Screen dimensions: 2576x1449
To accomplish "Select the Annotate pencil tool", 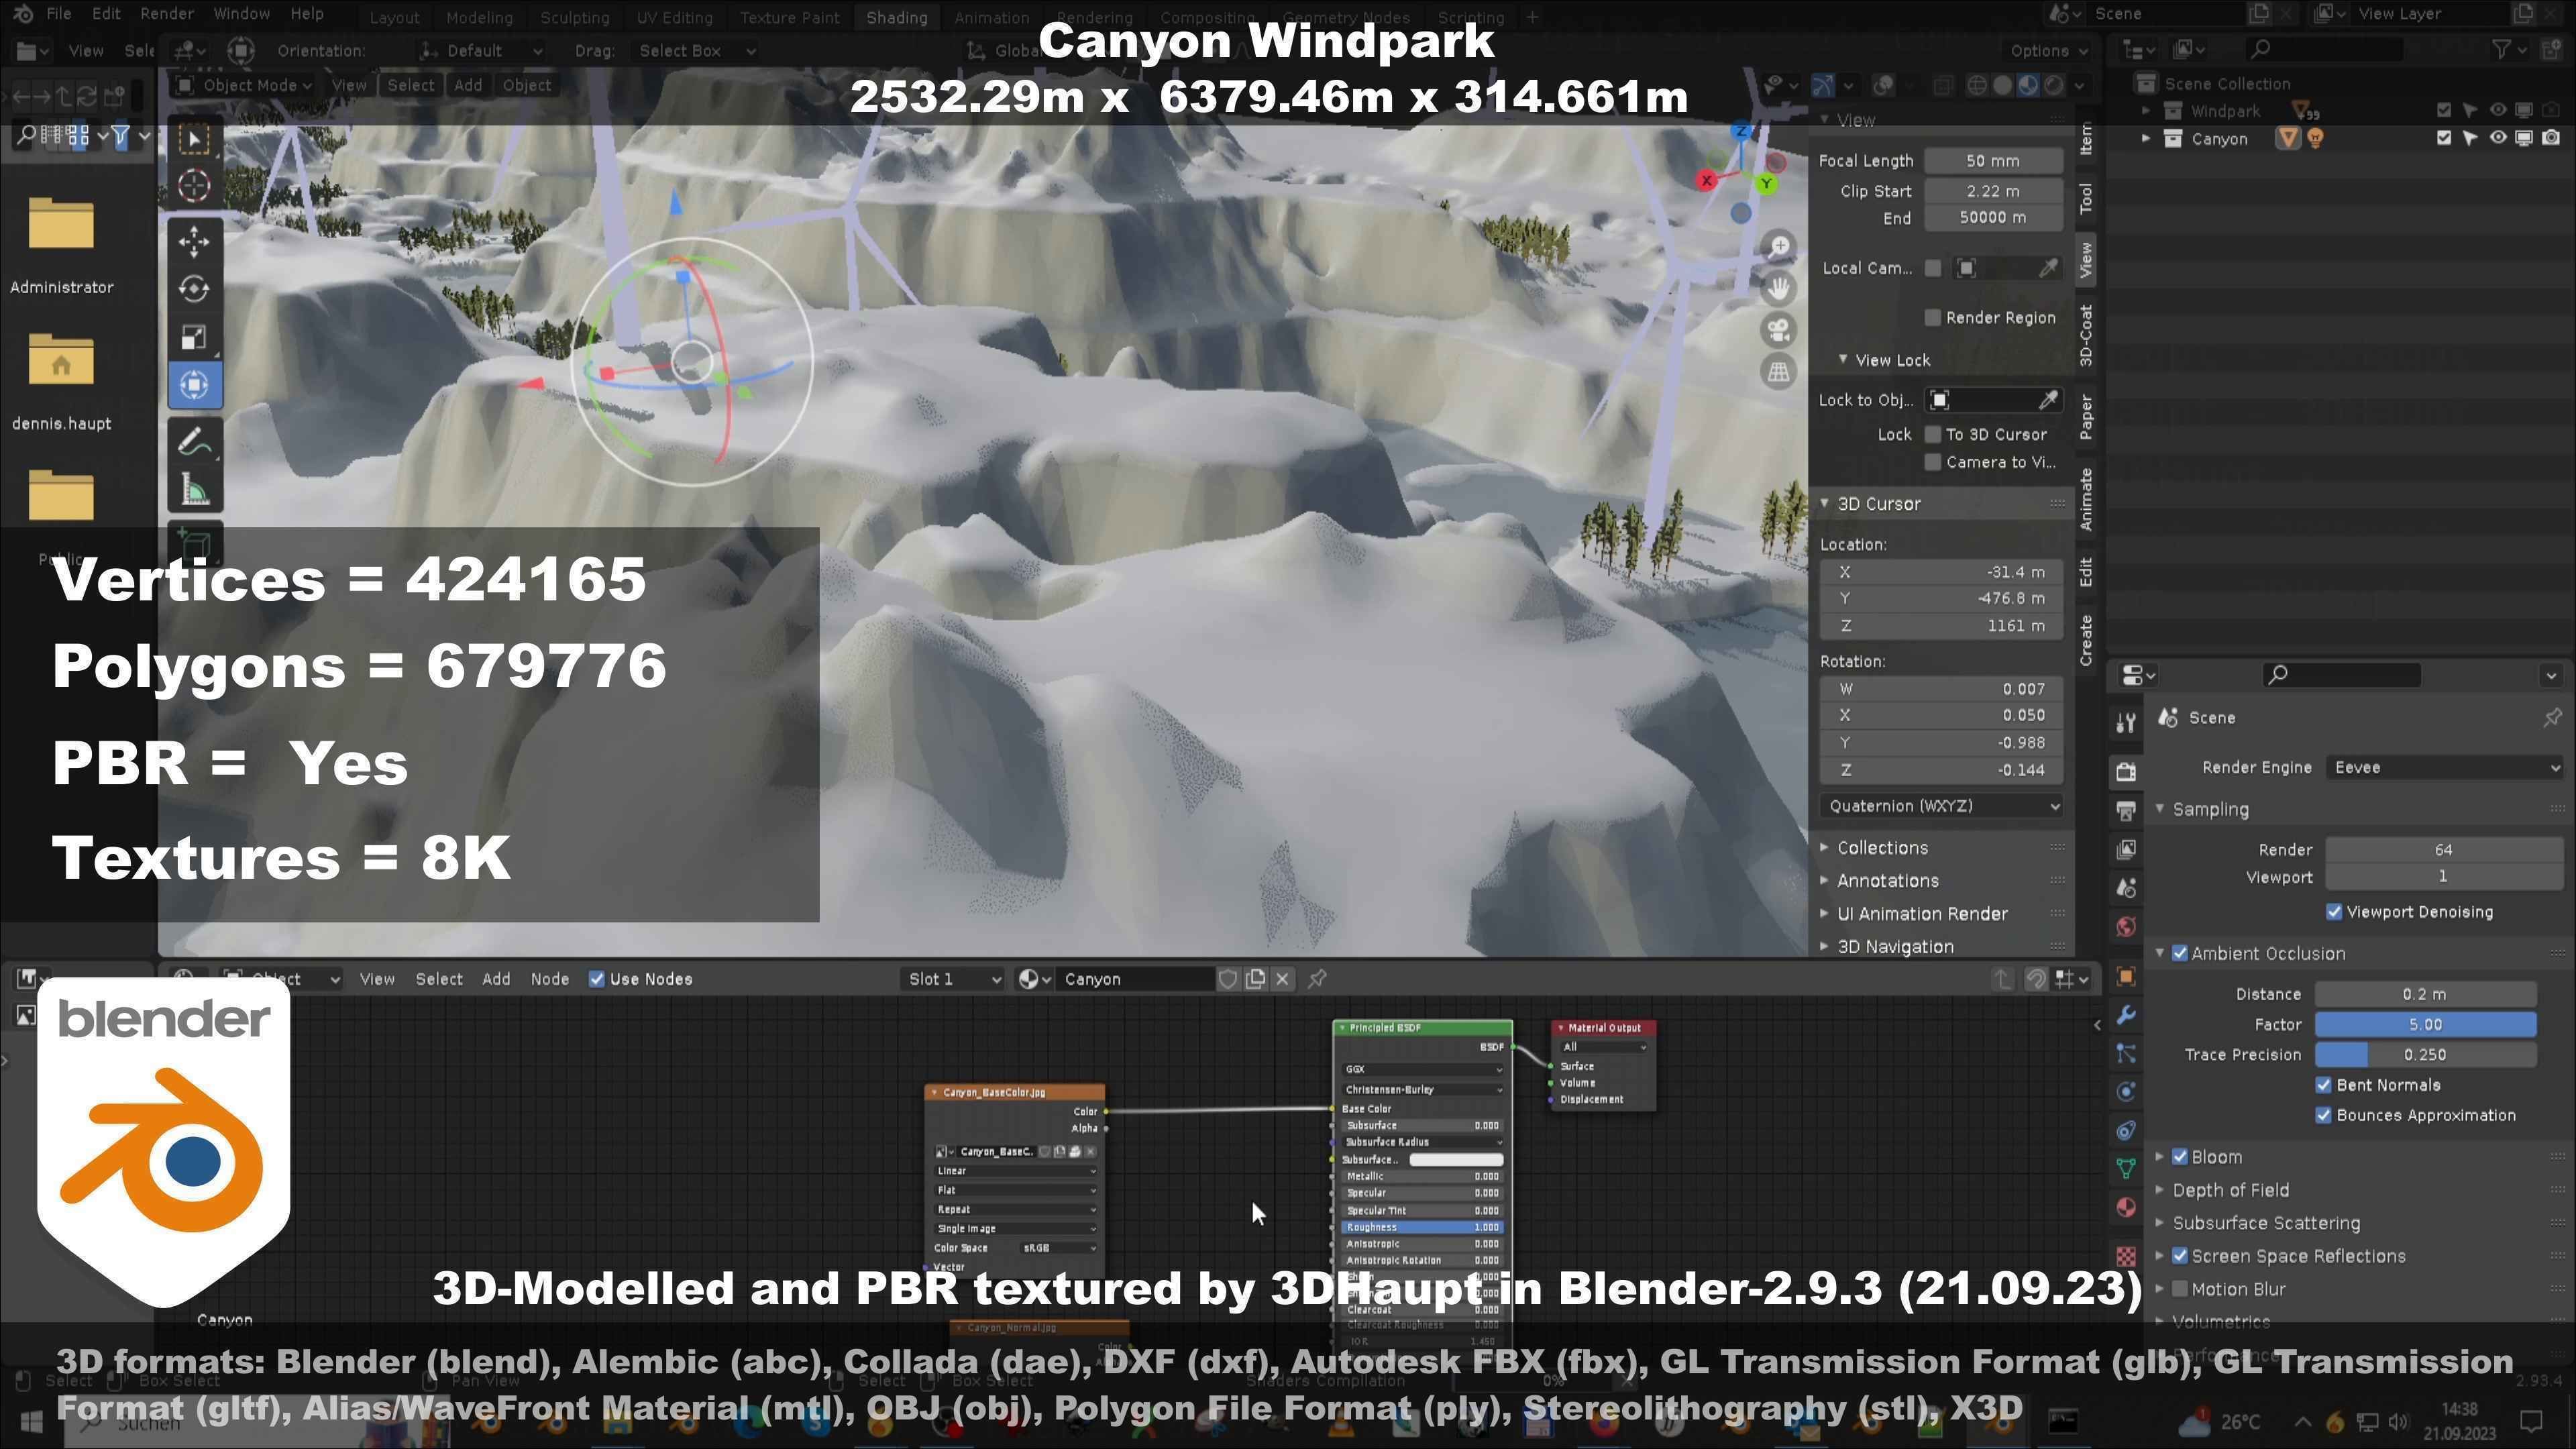I will point(194,441).
